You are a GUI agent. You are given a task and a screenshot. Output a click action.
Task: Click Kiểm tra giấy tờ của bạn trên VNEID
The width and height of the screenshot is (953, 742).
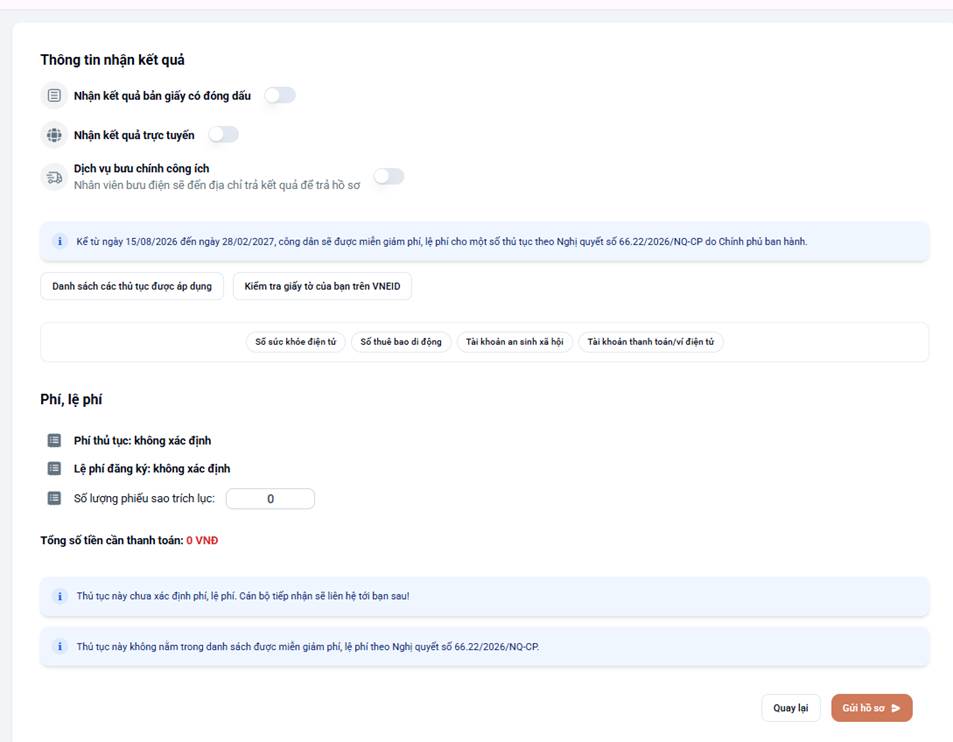tap(322, 286)
